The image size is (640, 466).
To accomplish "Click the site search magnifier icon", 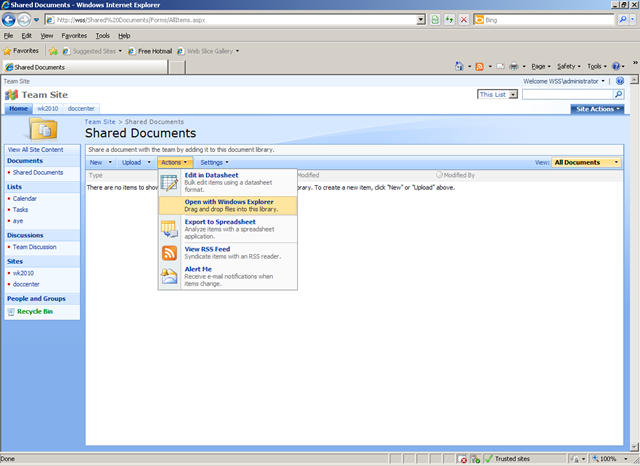I will tap(618, 95).
